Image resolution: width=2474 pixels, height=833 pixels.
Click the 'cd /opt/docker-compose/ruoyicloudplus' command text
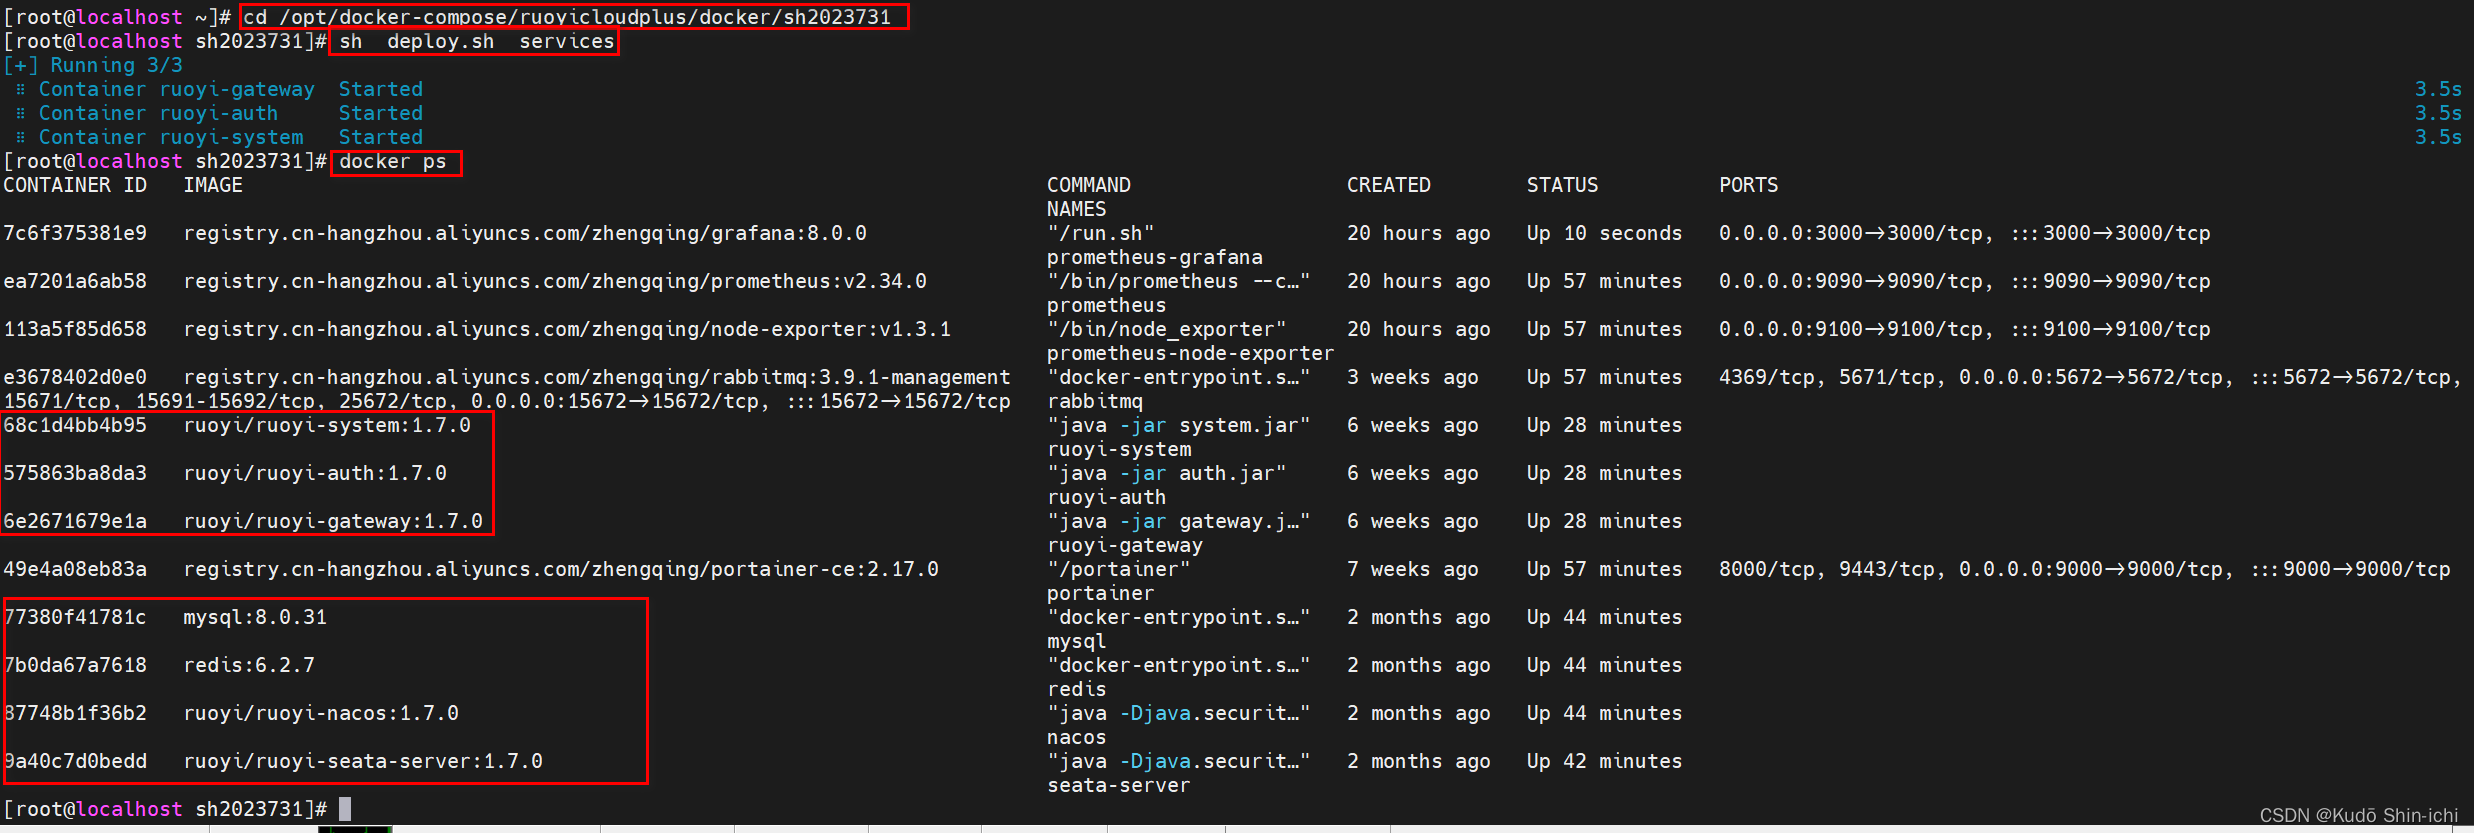tap(567, 17)
